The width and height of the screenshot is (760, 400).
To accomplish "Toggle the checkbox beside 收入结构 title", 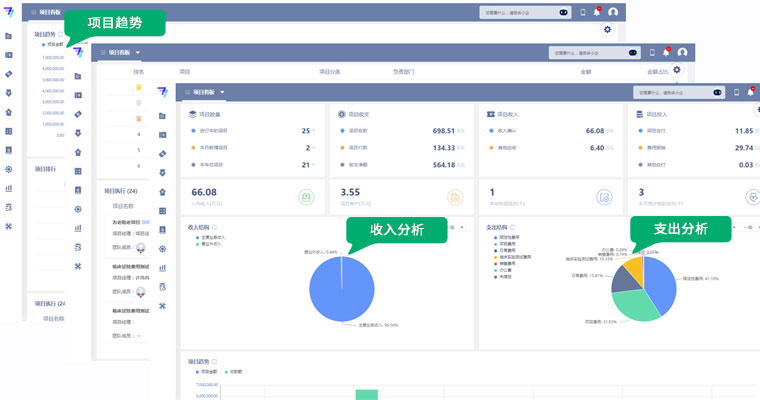I will tap(214, 227).
